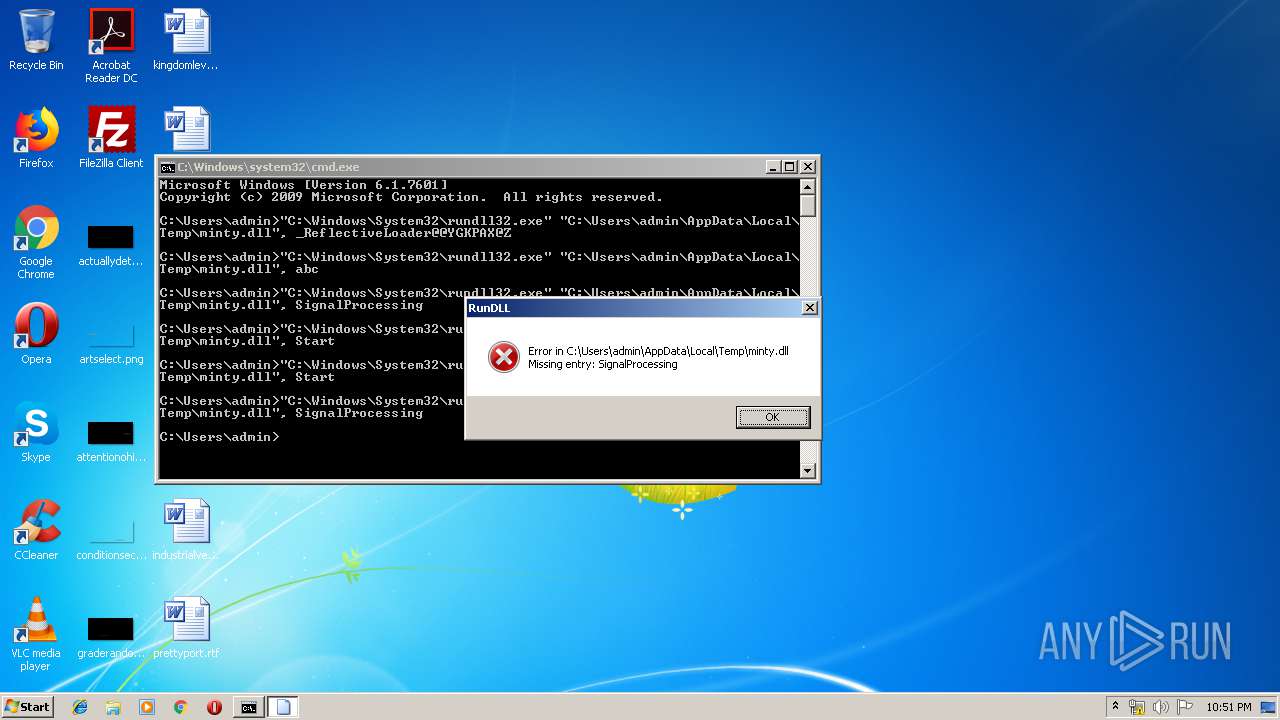This screenshot has height=720, width=1280.
Task: Open Acrobat Reader DC shortcut
Action: click(x=111, y=46)
